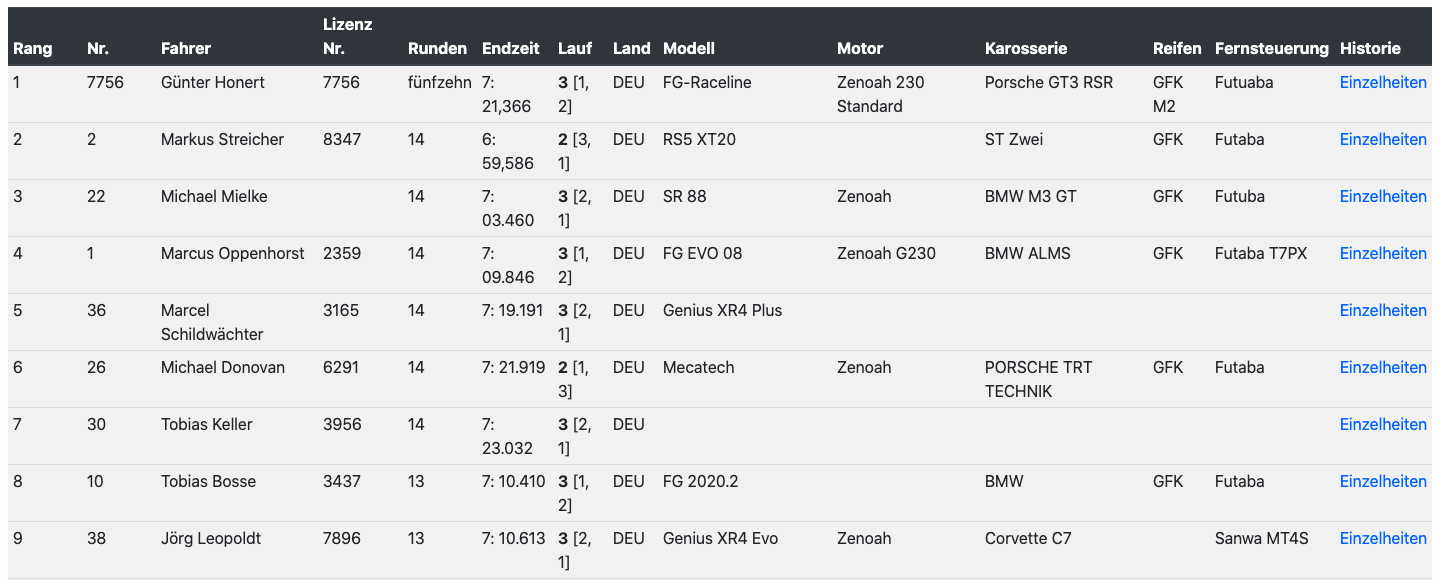Viewport: 1440px width, 580px height.
Task: Click the Endzeit column header
Action: point(511,49)
